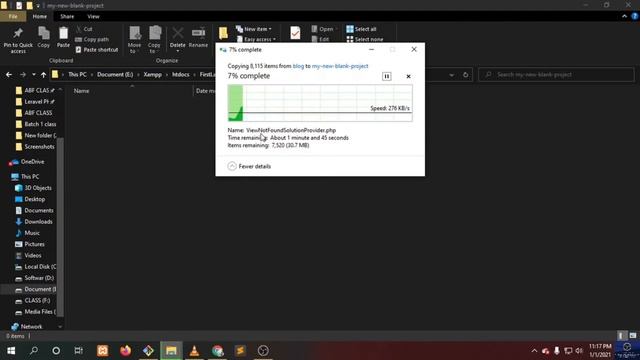Select This PC in navigation pane
This screenshot has height=360, width=640.
[x=25, y=176]
